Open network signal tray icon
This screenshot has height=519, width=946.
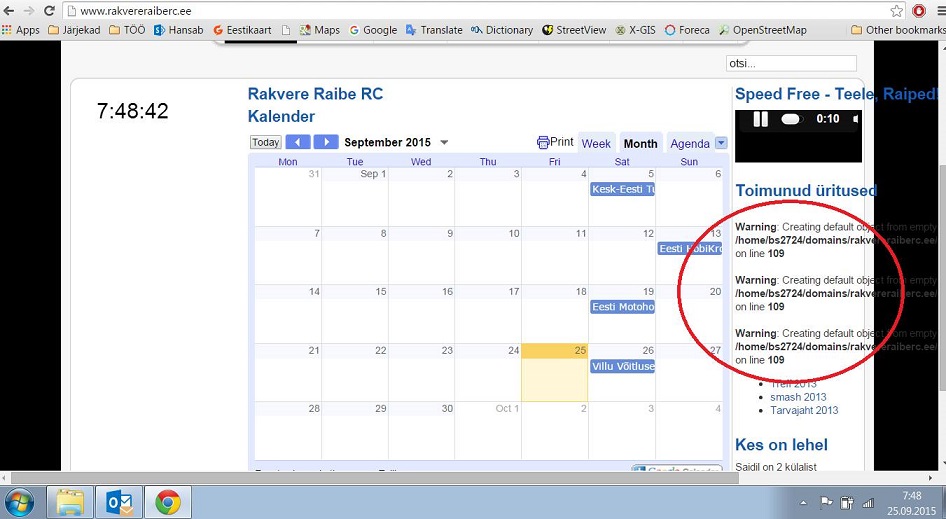tap(868, 502)
